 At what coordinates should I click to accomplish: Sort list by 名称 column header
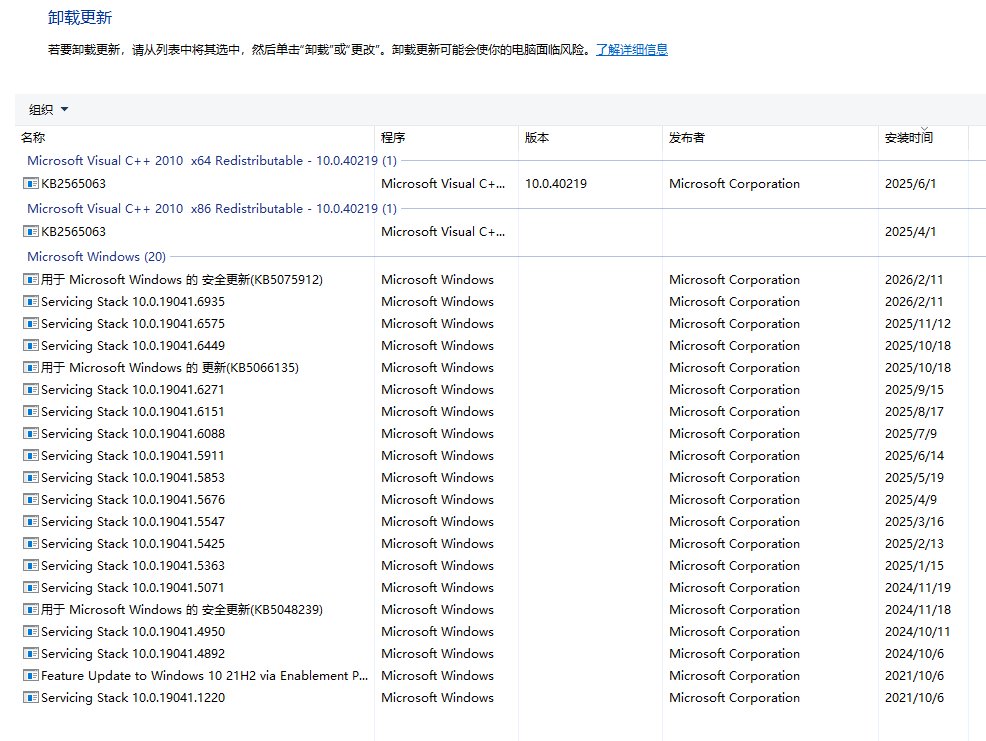[x=34, y=138]
